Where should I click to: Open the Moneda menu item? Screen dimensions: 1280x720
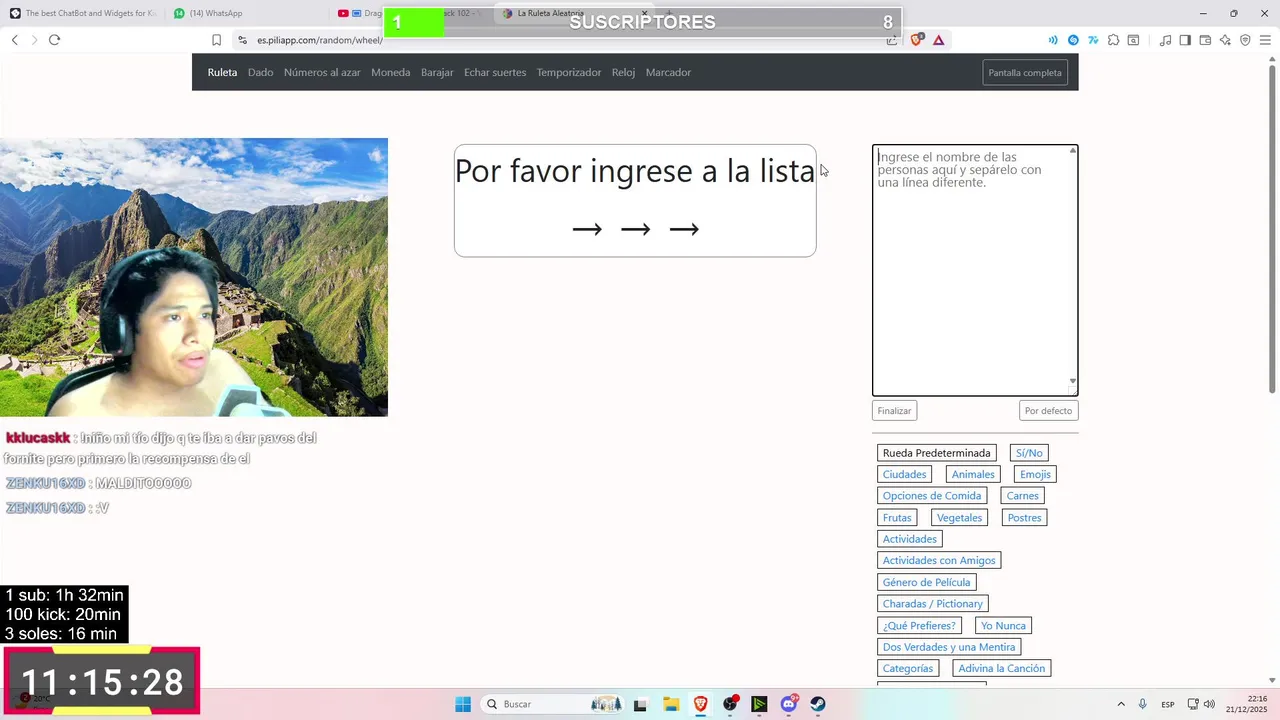[390, 72]
